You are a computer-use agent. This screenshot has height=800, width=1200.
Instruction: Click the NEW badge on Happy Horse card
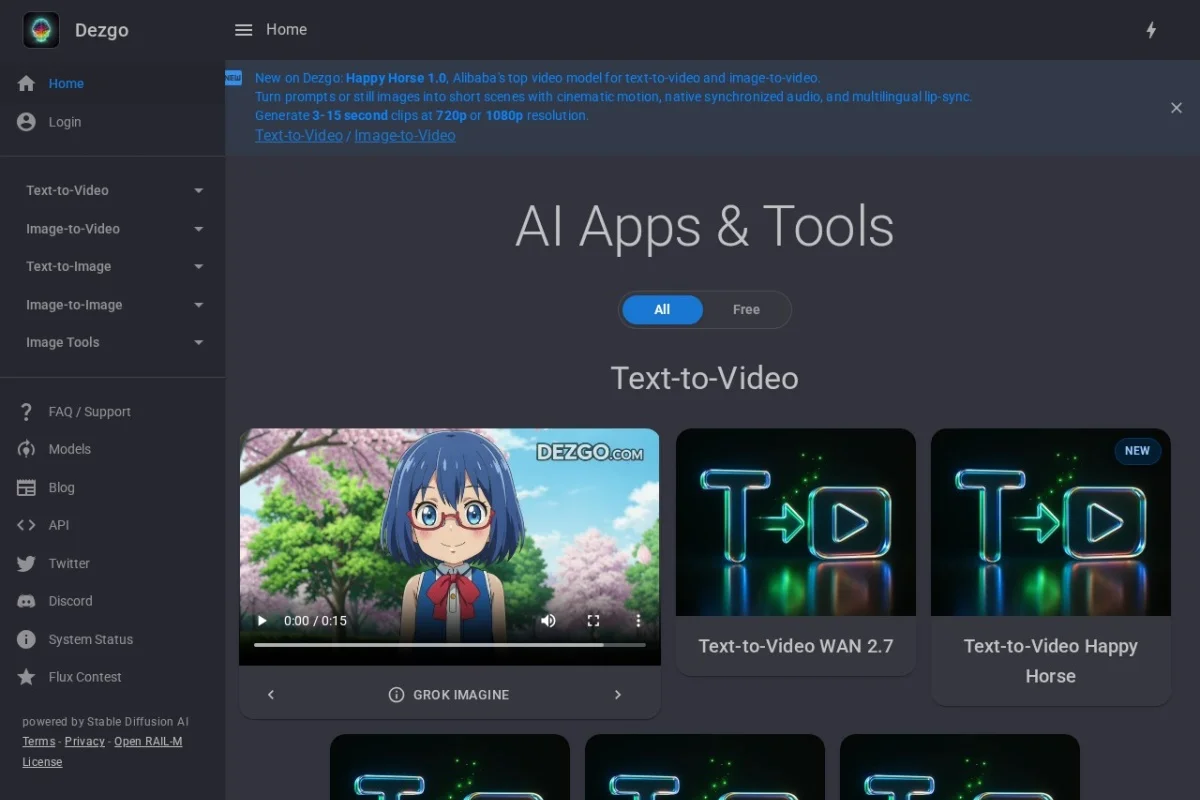(x=1138, y=451)
